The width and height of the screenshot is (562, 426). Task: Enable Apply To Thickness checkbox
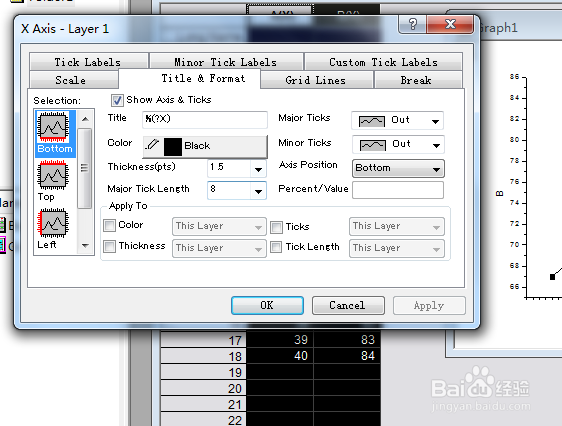(x=109, y=246)
